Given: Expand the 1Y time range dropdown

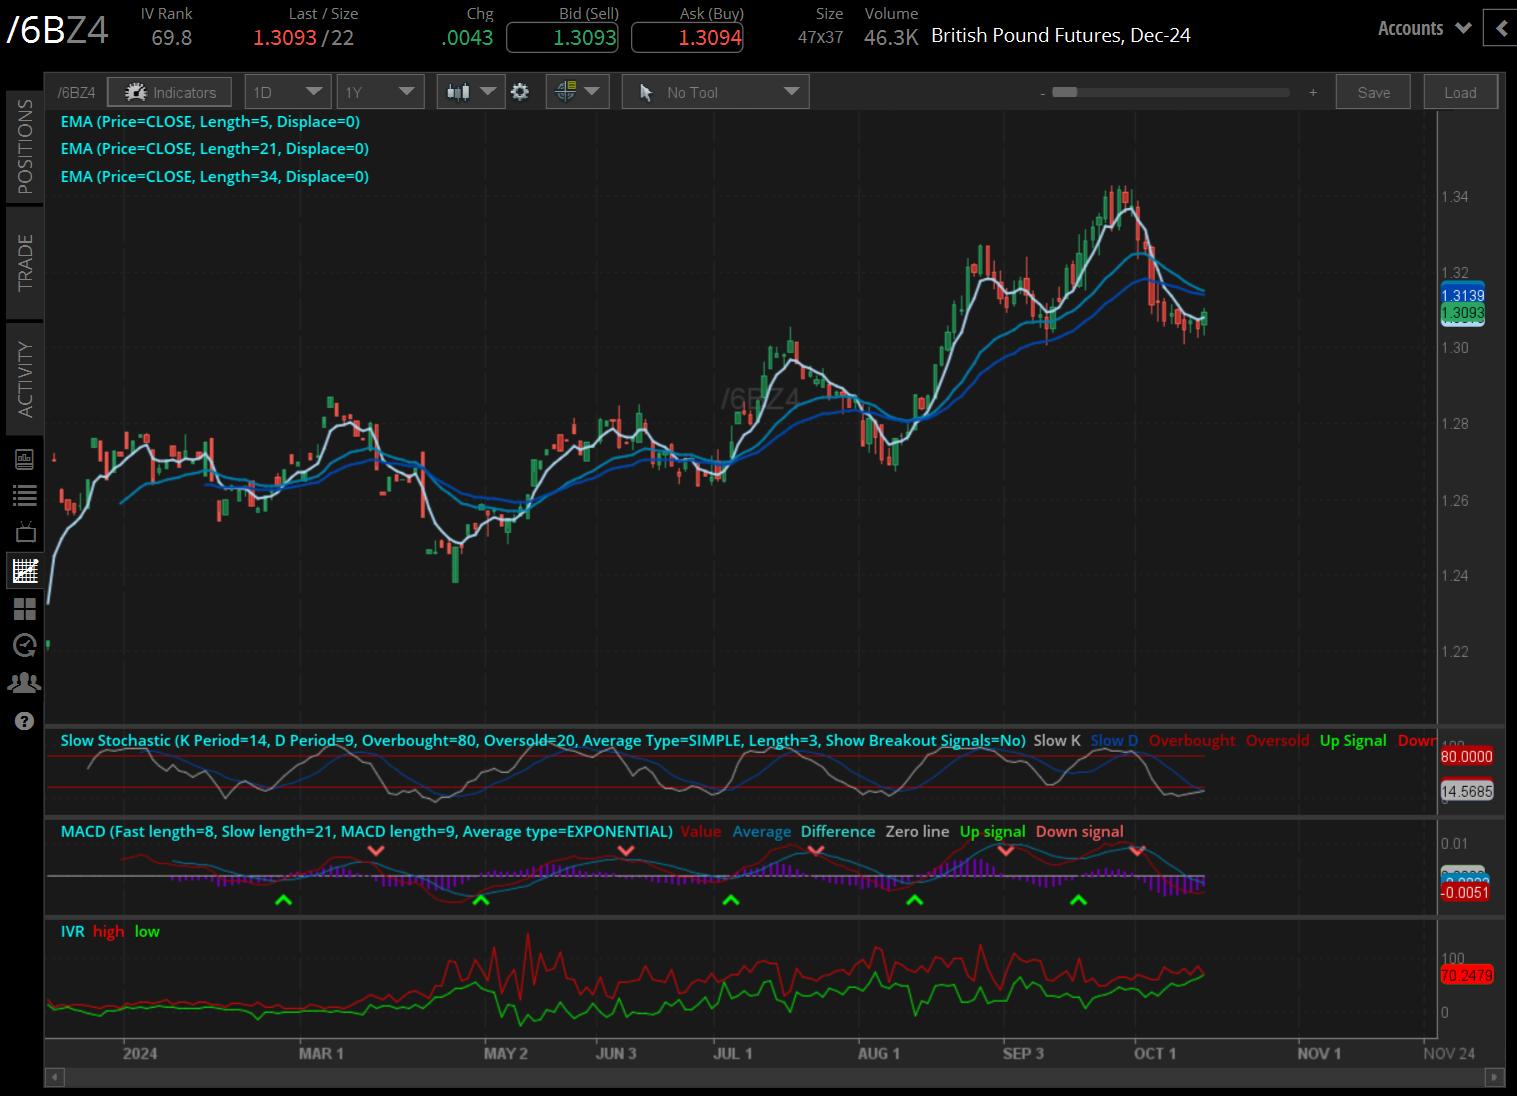Looking at the screenshot, I should point(380,92).
